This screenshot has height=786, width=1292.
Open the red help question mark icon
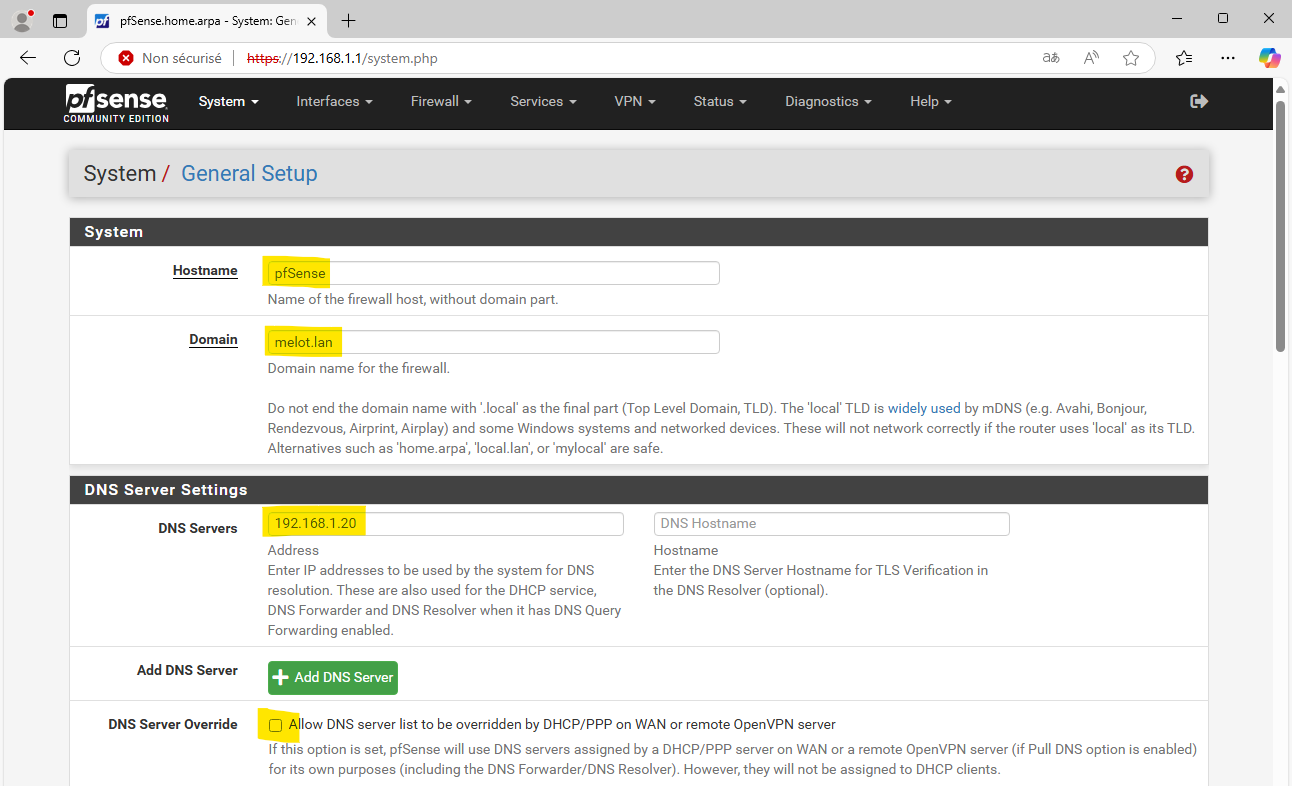tap(1184, 174)
